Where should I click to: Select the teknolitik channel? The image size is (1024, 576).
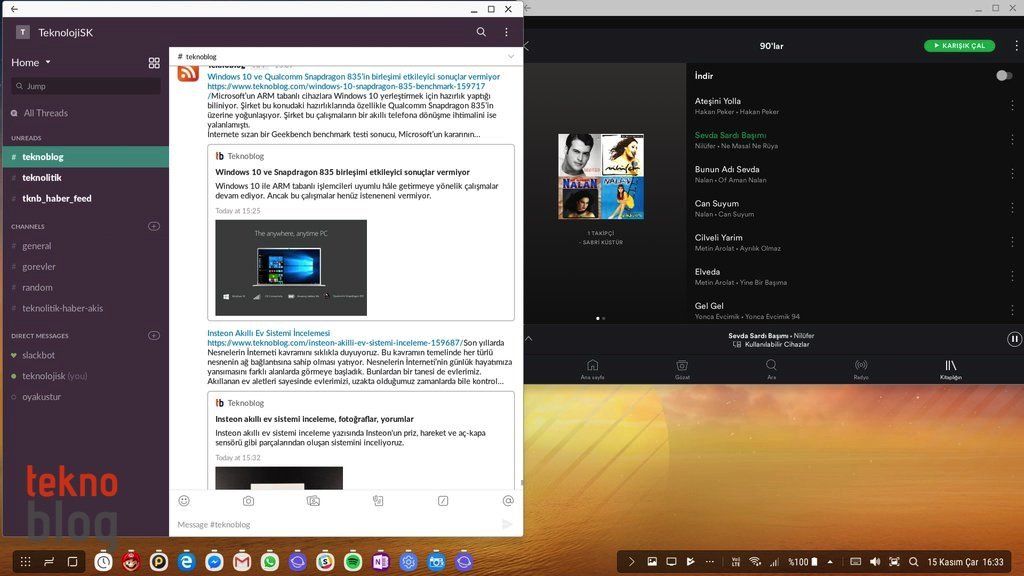pos(42,177)
